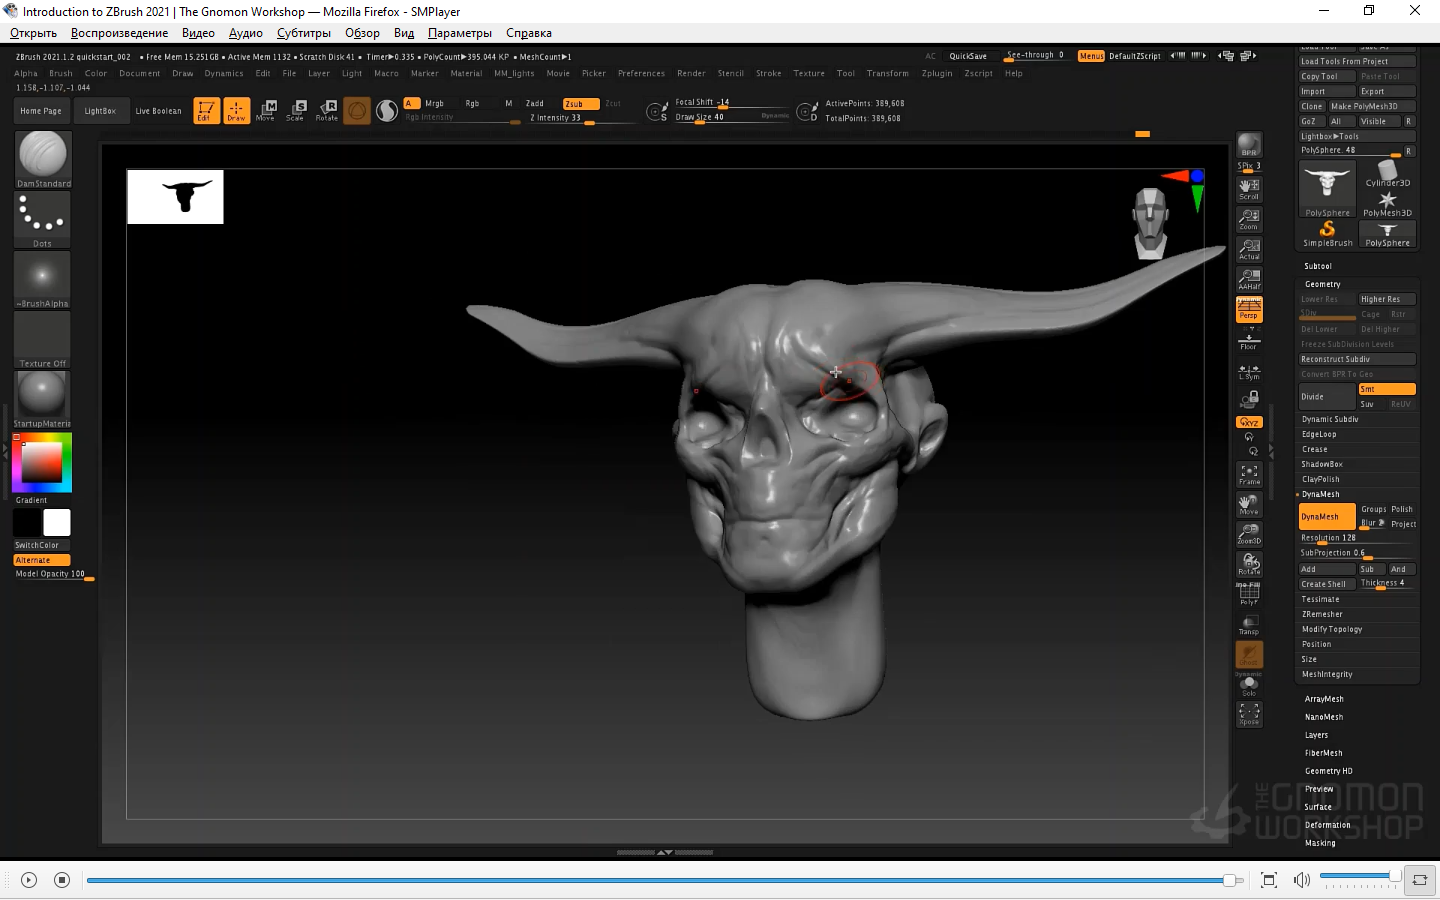Open the Субтитры menu in SMPlayer
The height and width of the screenshot is (900, 1440).
click(303, 33)
